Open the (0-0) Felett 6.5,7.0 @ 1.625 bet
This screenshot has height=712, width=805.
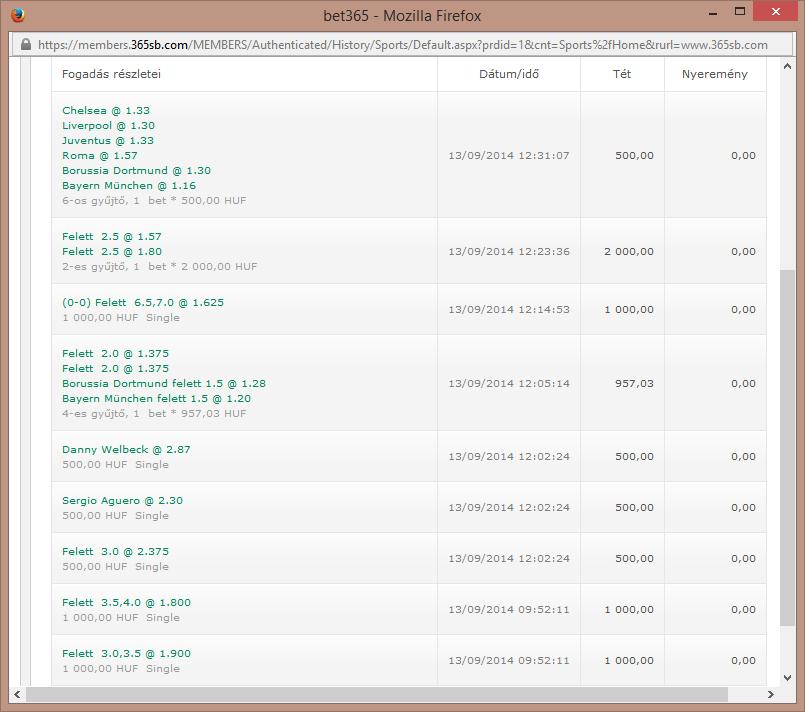[x=143, y=302]
